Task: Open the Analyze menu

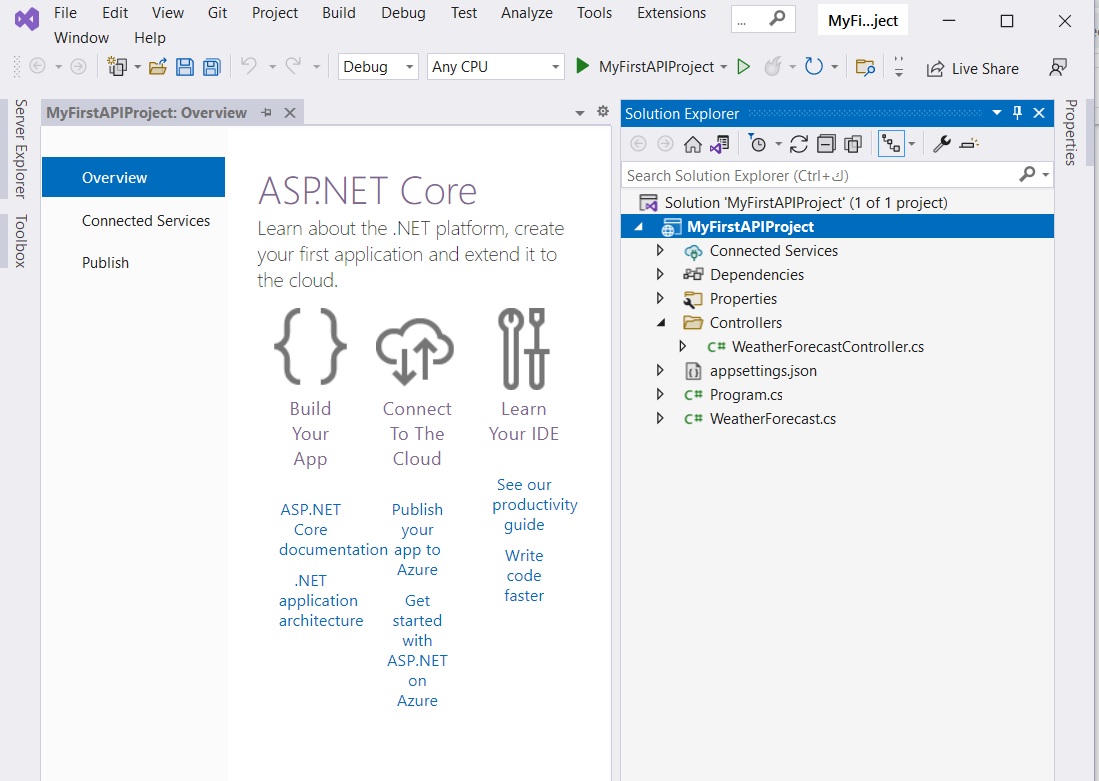Action: coord(526,13)
